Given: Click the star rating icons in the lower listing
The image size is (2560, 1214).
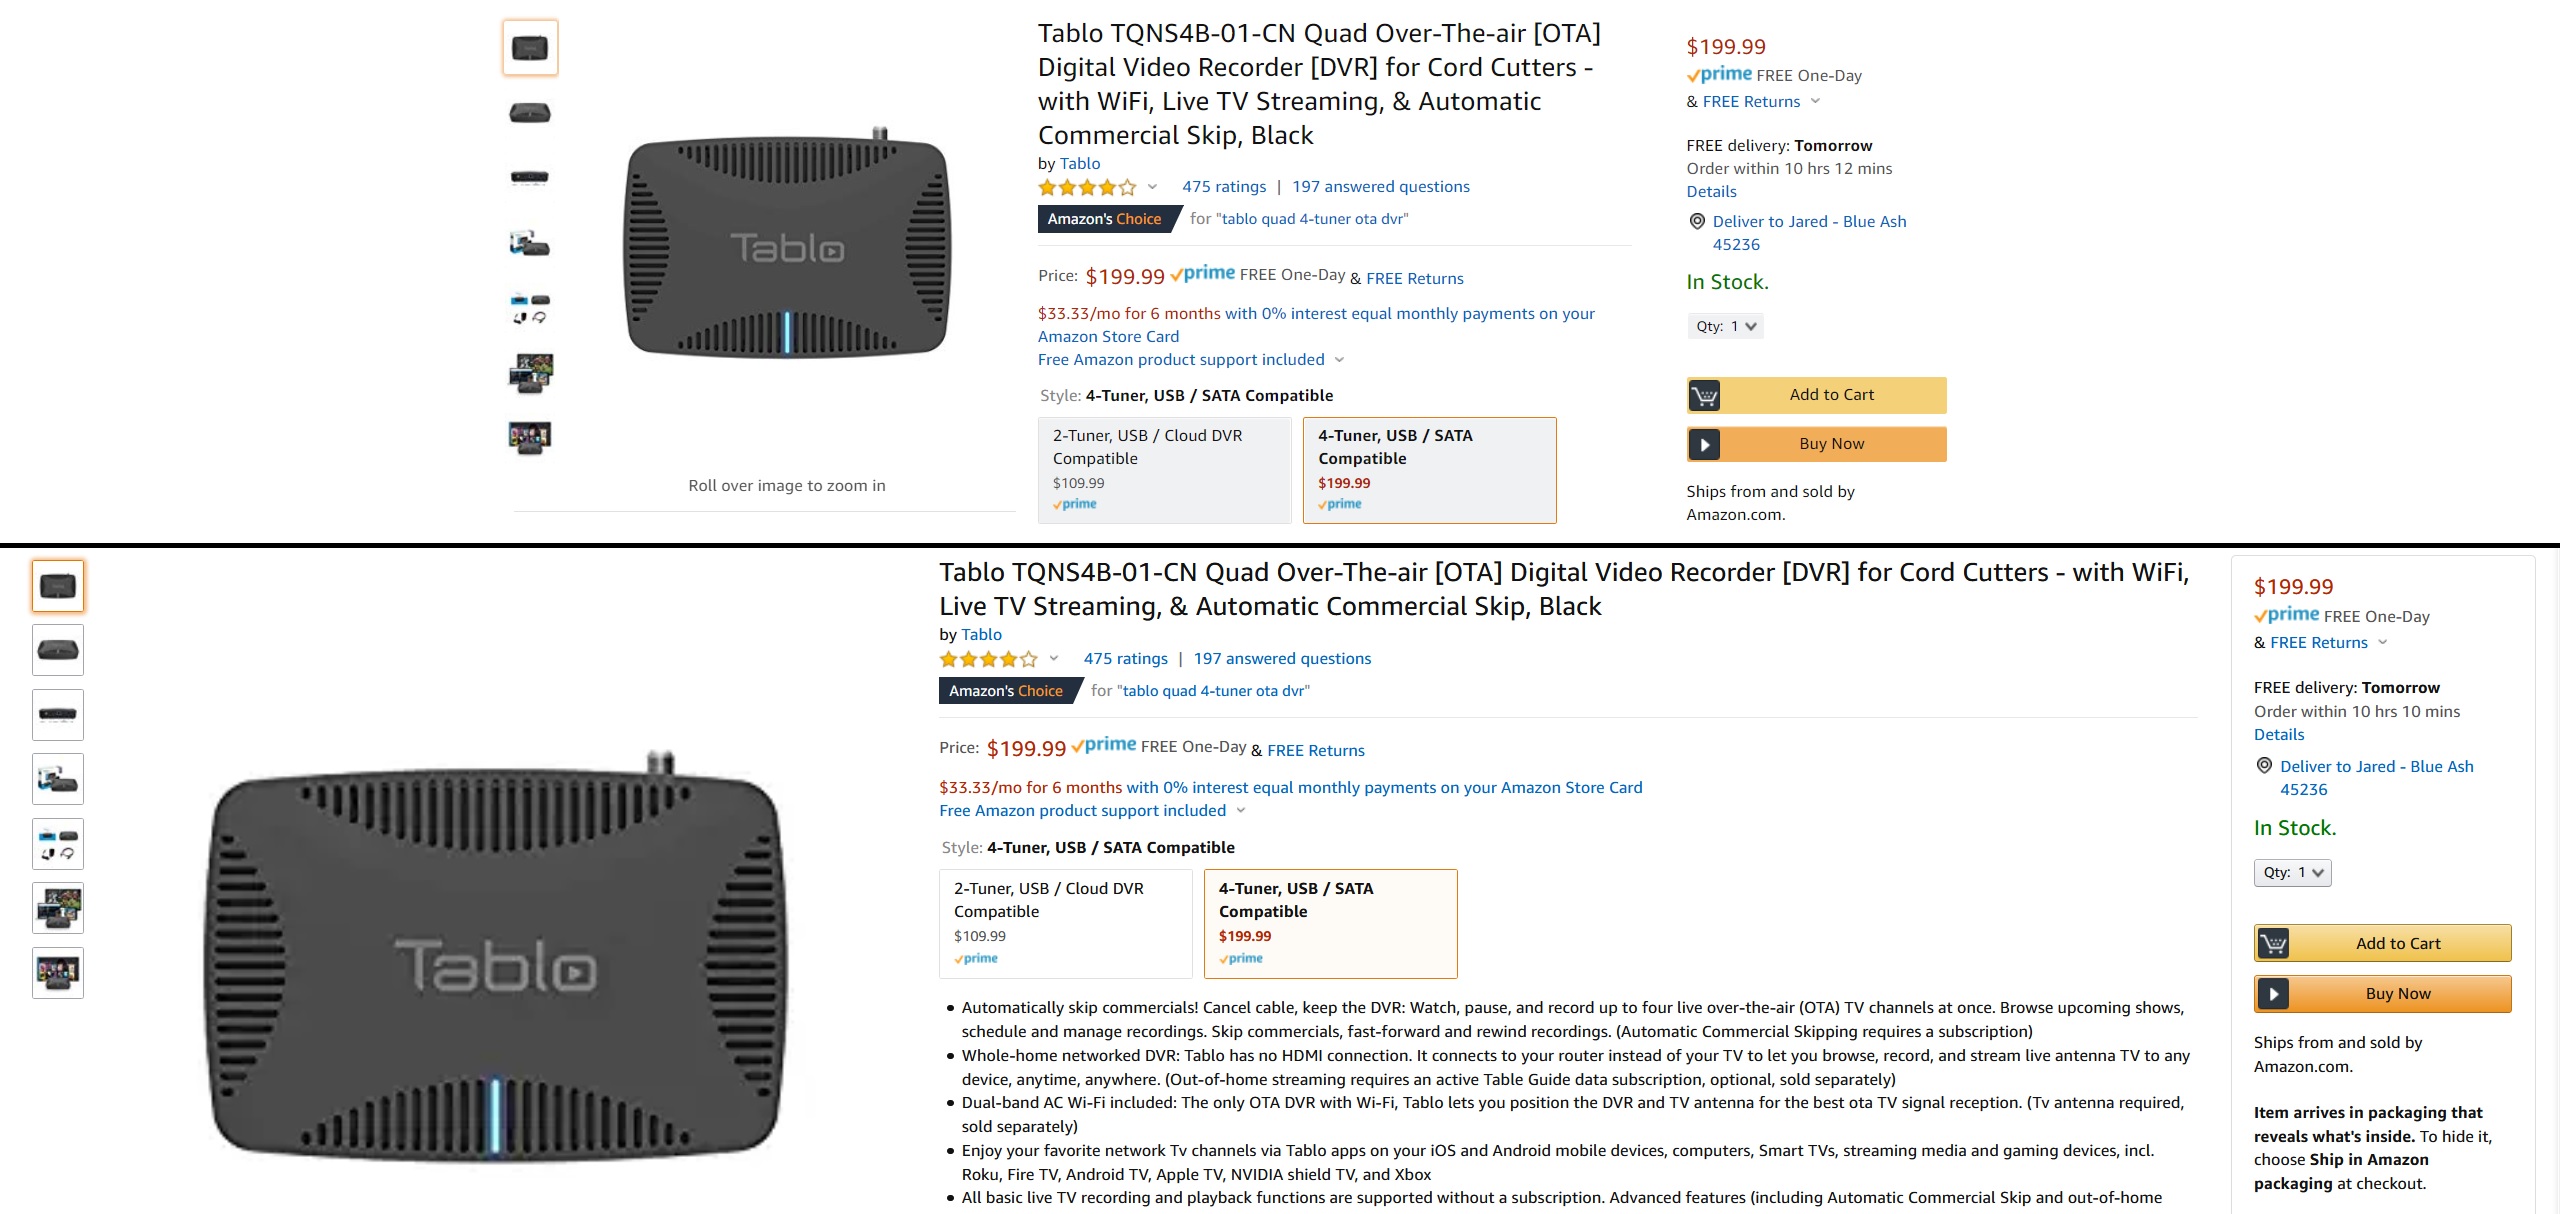Looking at the screenshot, I should coord(988,659).
